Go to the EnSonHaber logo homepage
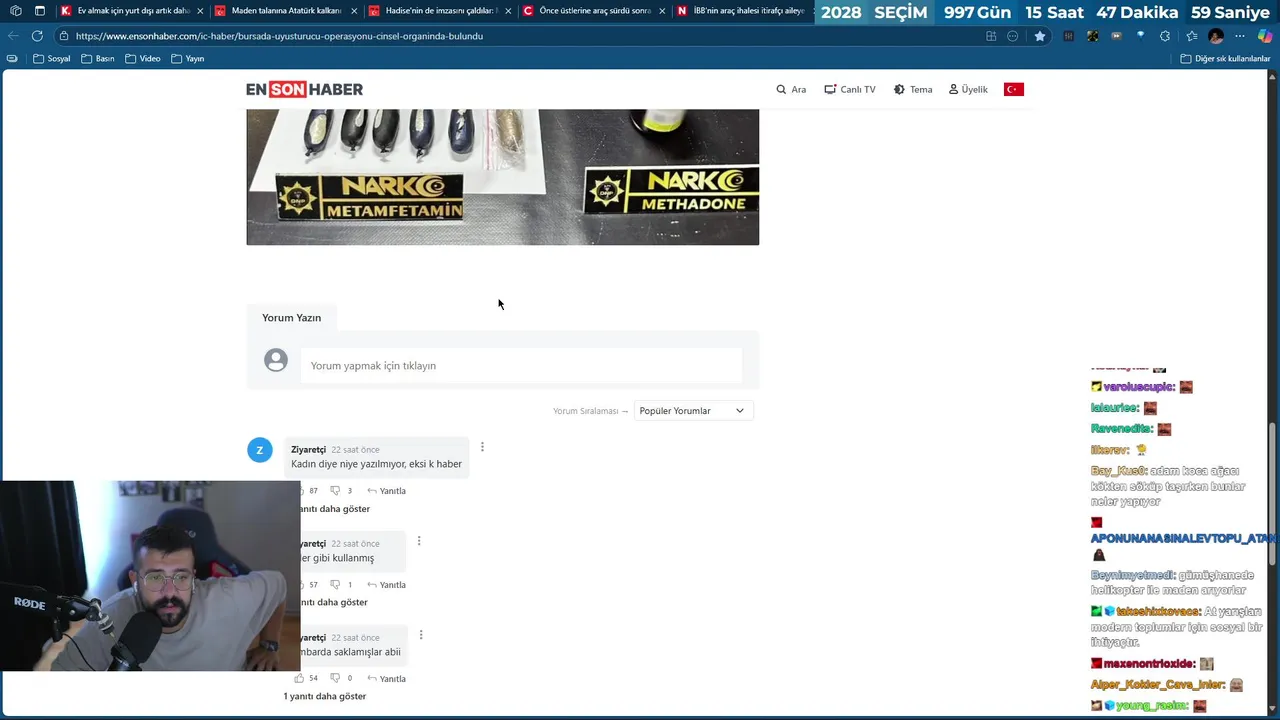The image size is (1280, 720). point(304,90)
